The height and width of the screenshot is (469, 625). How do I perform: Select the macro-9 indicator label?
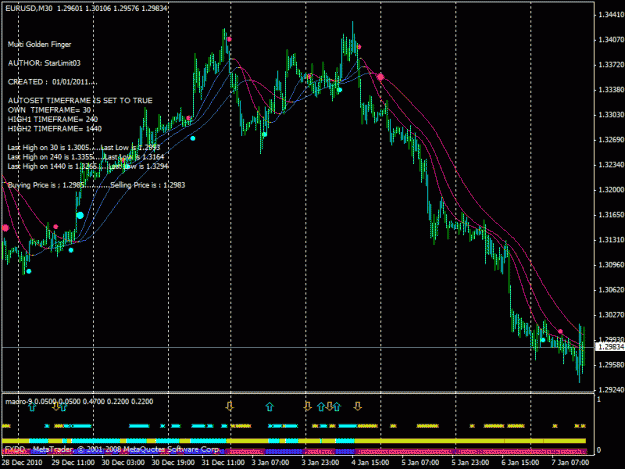tap(79, 401)
